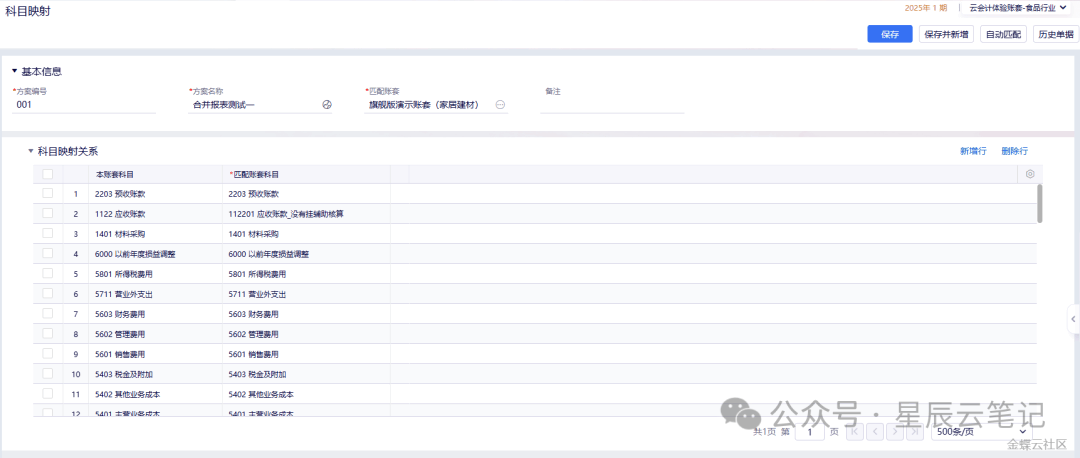Image resolution: width=1080 pixels, height=458 pixels.
Task: Click the globe icon beside 方案名称 field
Action: tap(326, 105)
